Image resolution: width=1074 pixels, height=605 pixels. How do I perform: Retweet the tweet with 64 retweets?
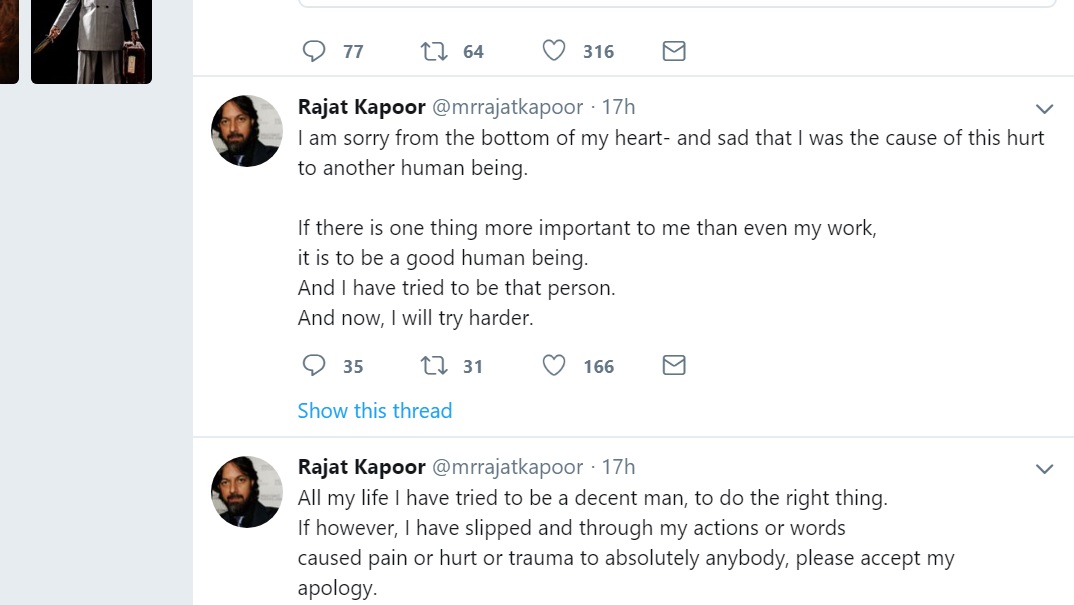(x=434, y=51)
